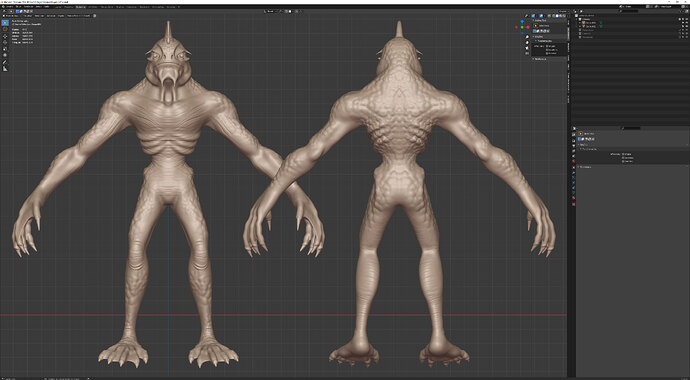Open the Texture checker properties tab
690x380 pixels.
(x=574, y=204)
